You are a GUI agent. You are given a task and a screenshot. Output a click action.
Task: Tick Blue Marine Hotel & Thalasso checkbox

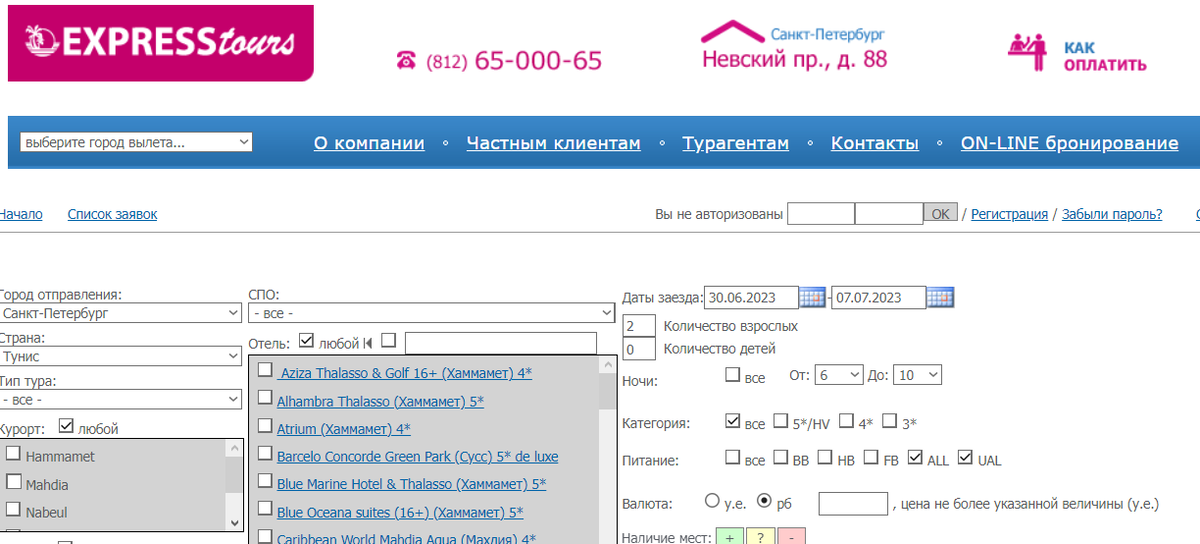point(265,482)
